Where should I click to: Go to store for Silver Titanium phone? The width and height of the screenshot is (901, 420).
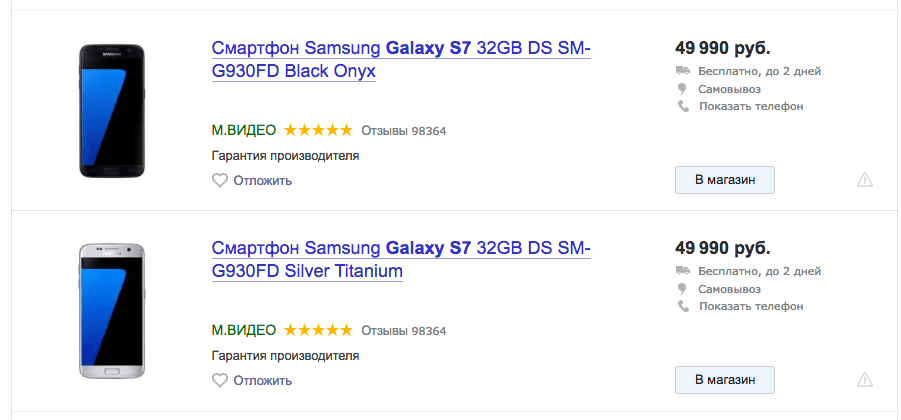[725, 380]
